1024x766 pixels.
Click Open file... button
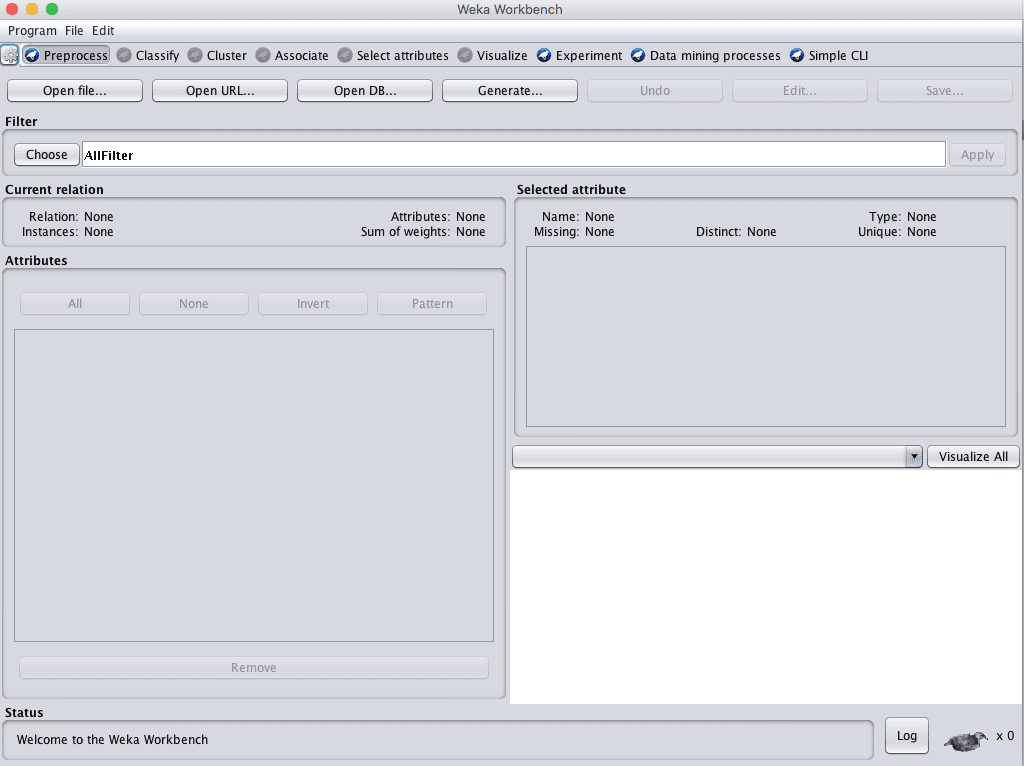pyautogui.click(x=75, y=91)
